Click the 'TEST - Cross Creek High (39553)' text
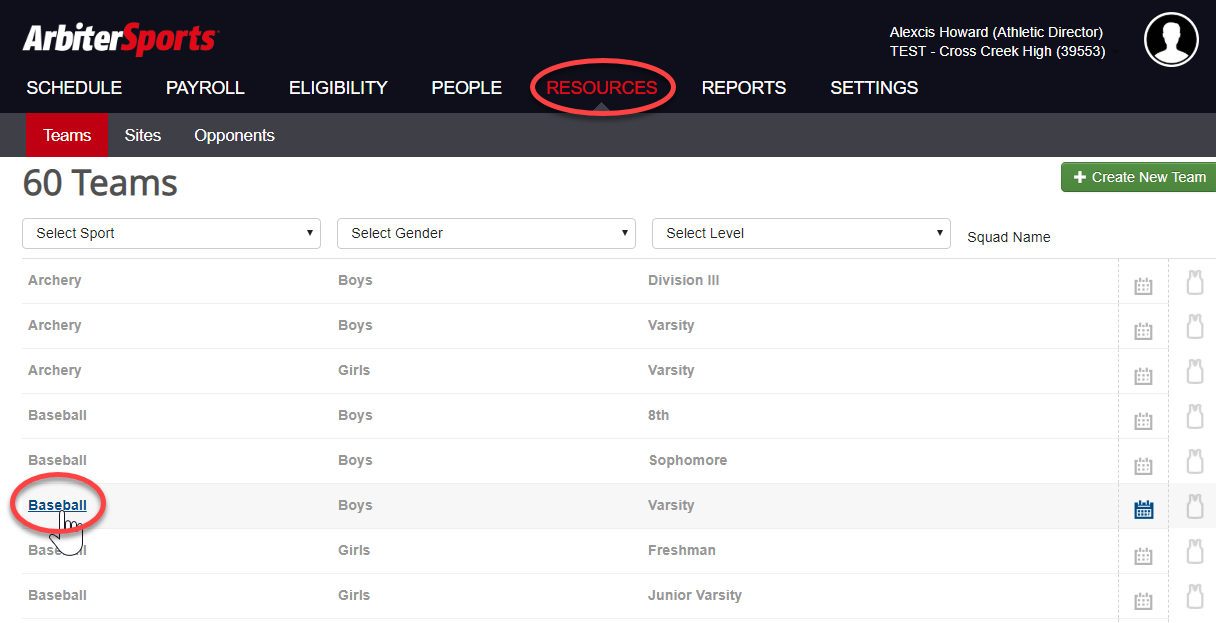The width and height of the screenshot is (1216, 623). [997, 51]
